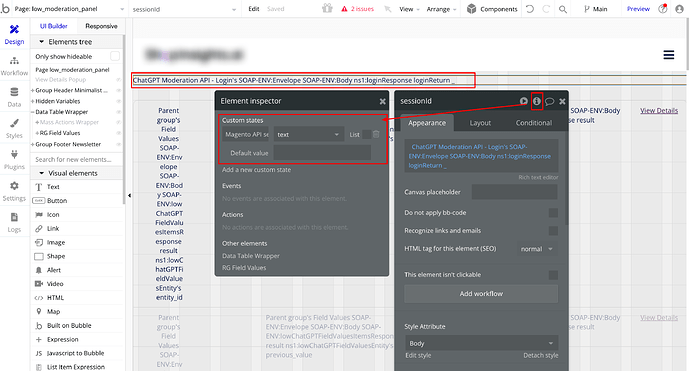This screenshot has height=371, width=689.
Task: Toggle the Only show hideable checkbox
Action: click(x=115, y=56)
